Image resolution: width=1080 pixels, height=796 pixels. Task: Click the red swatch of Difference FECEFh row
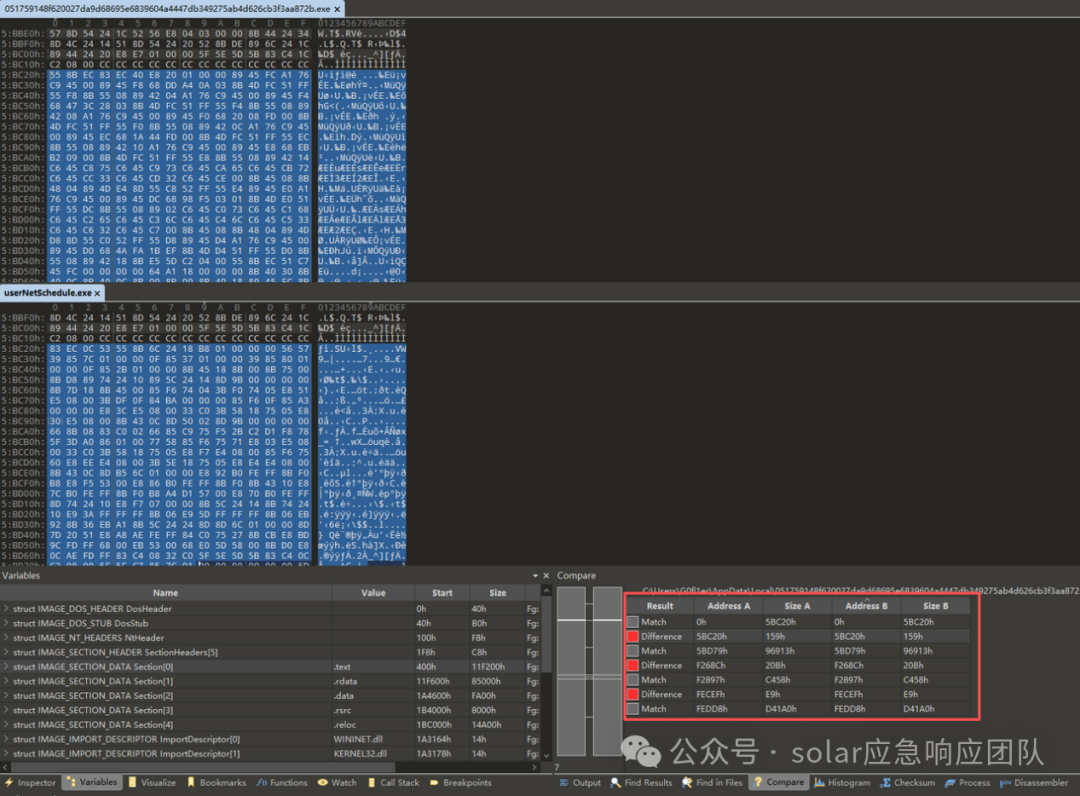click(x=632, y=694)
